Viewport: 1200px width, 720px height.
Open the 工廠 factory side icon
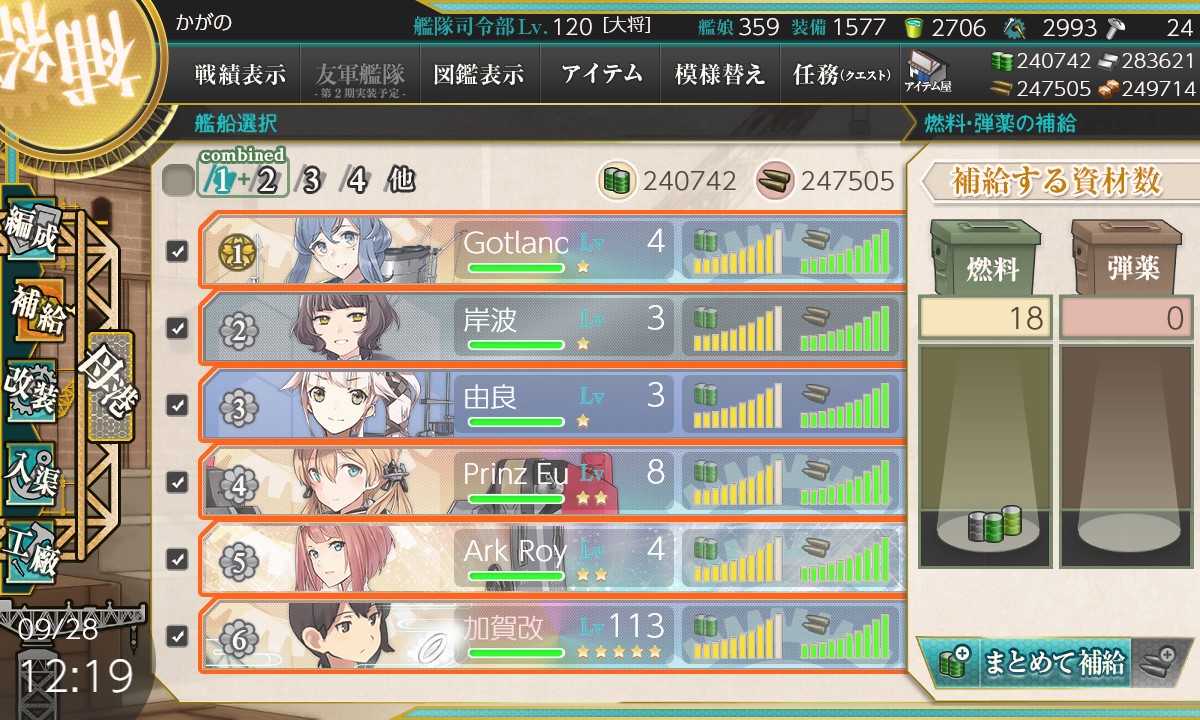click(32, 550)
